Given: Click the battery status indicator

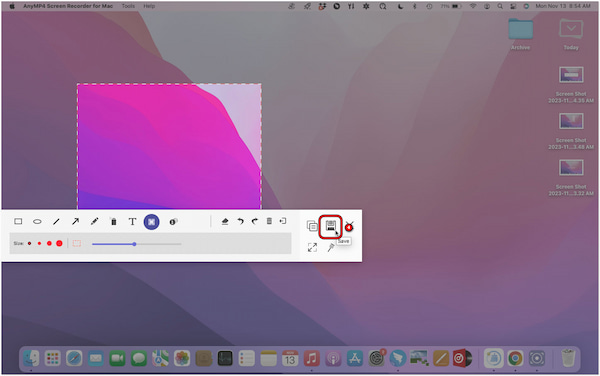Looking at the screenshot, I should point(451,6).
